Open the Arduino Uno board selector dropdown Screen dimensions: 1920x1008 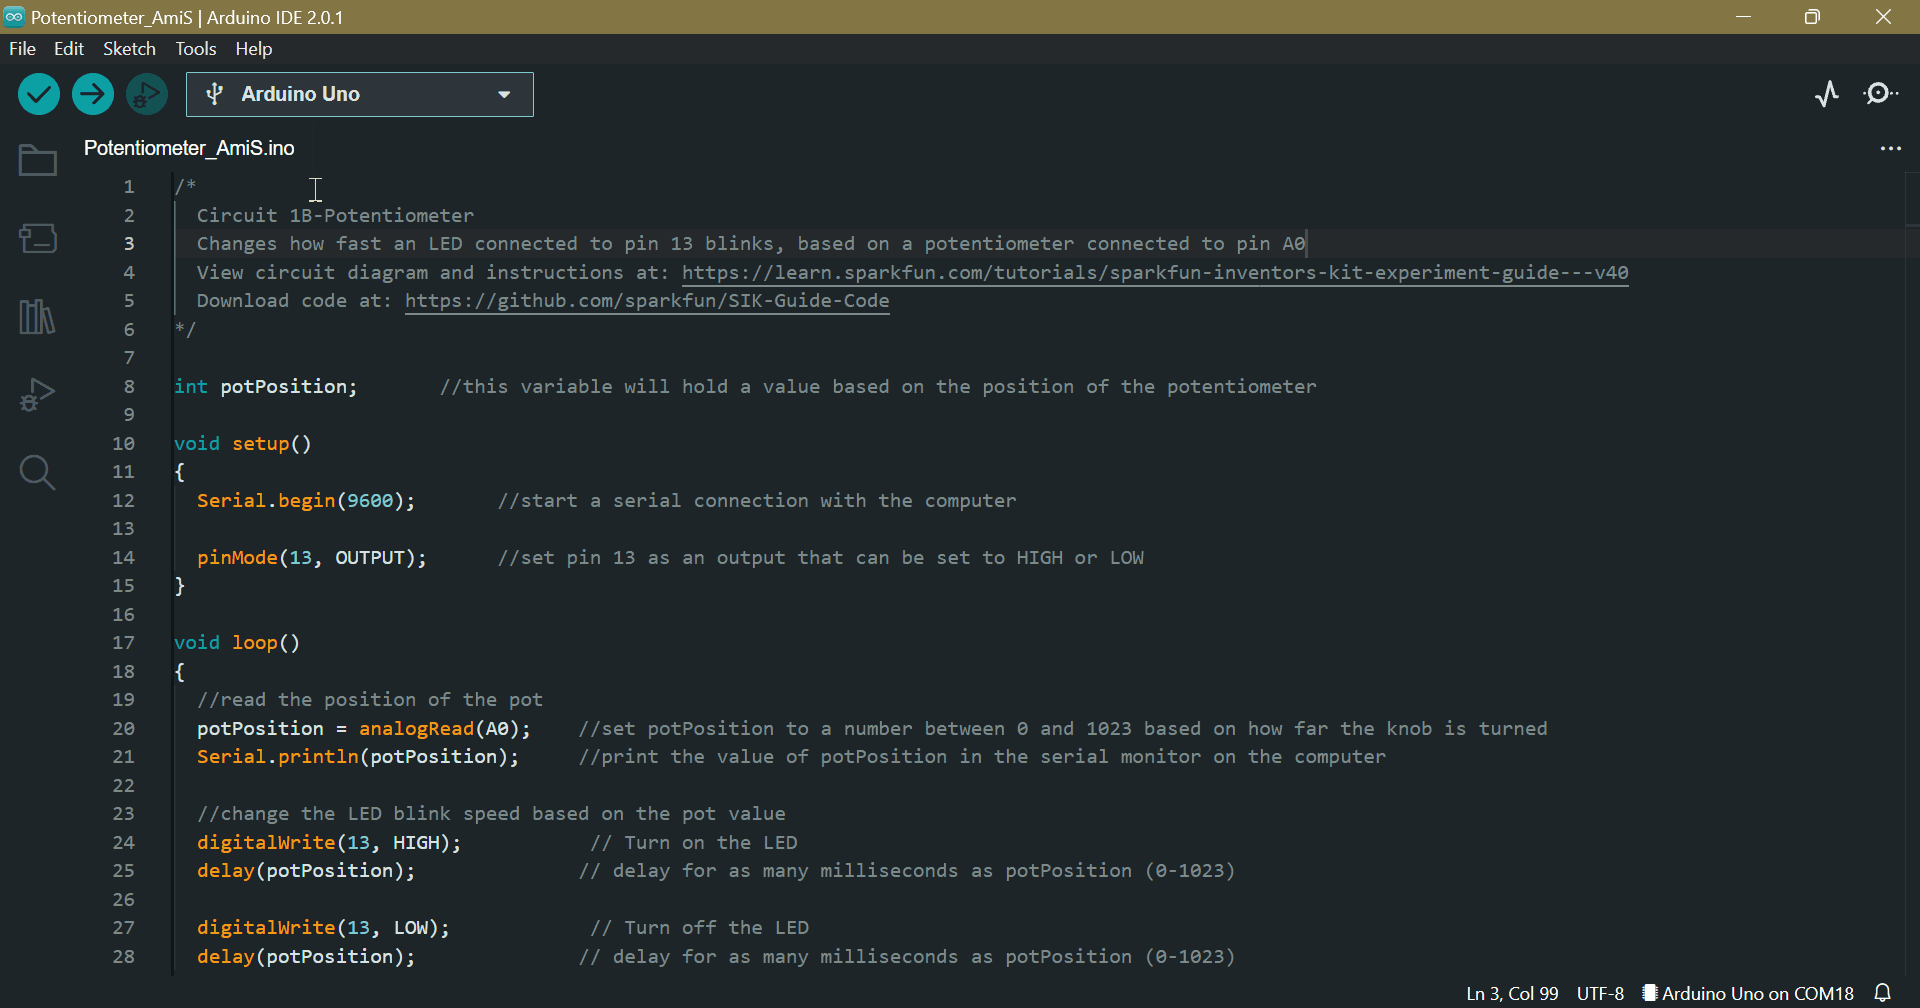tap(360, 94)
